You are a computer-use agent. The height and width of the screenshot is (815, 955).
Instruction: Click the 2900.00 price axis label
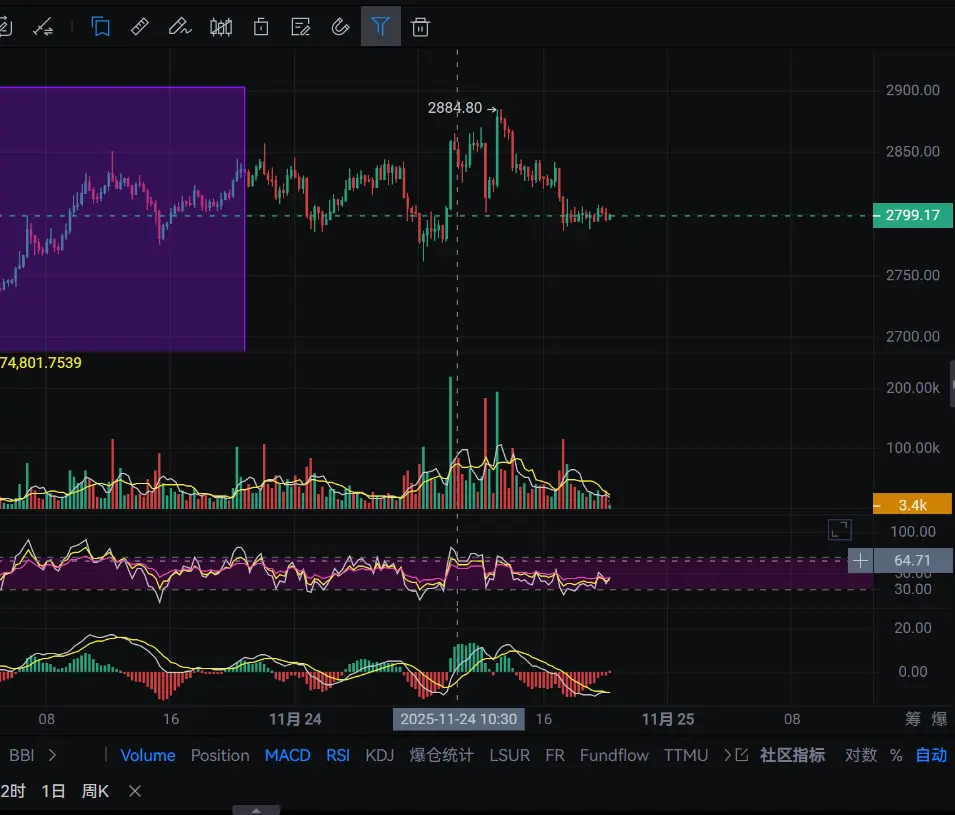[912, 90]
